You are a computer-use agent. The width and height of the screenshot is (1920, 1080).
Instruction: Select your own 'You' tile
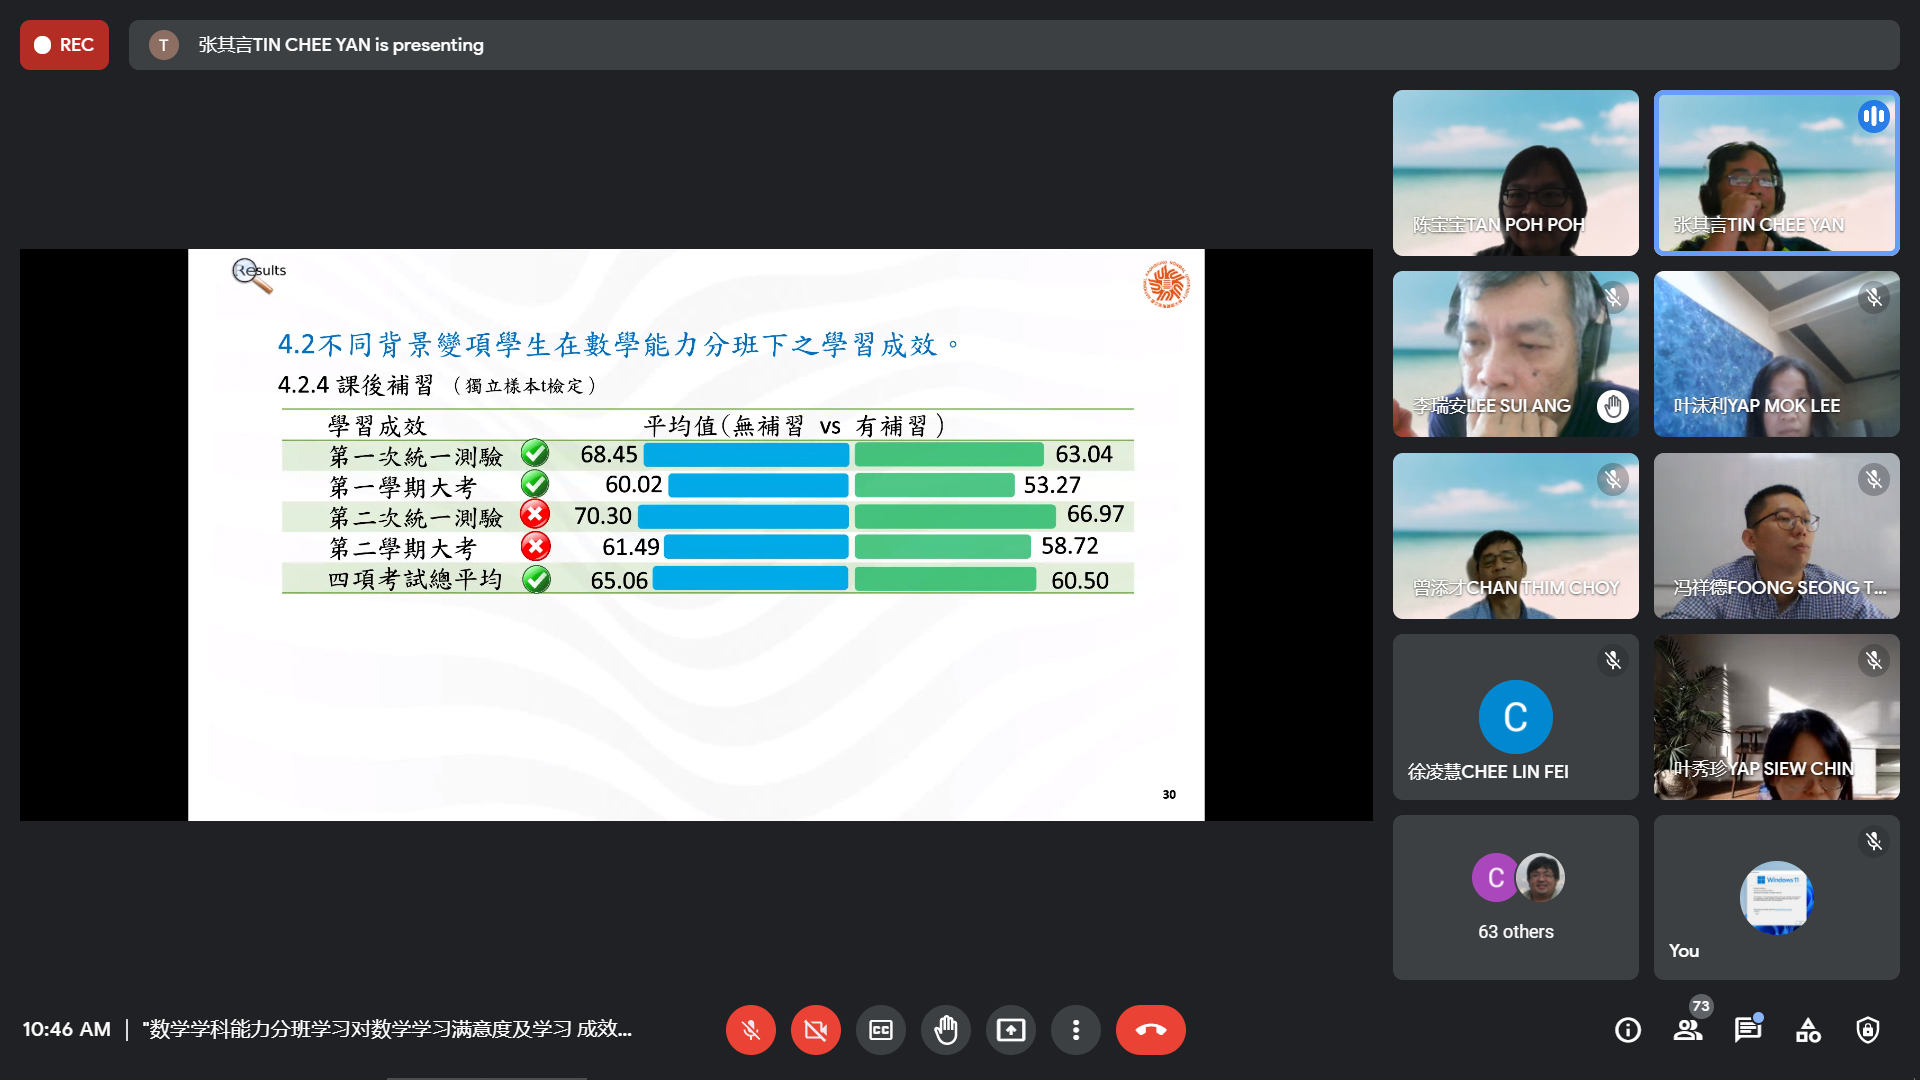1777,898
